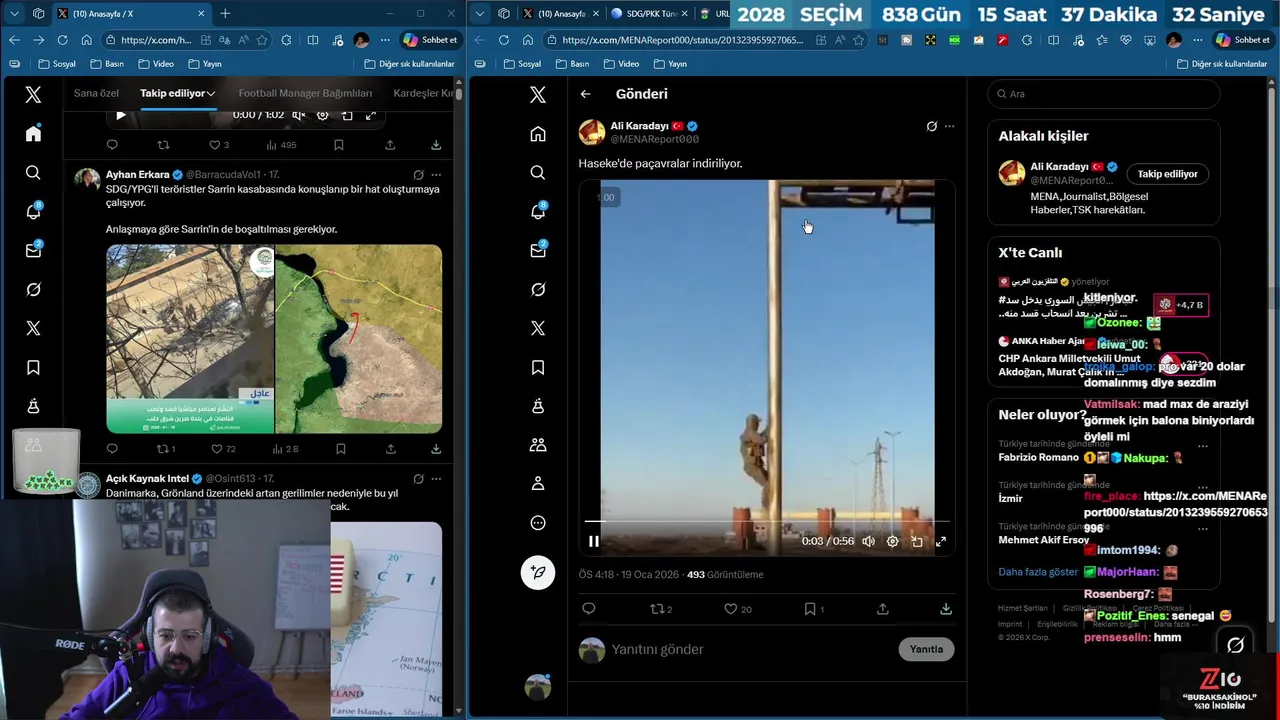Viewport: 1280px width, 720px height.
Task: Open more options on Ayhan Erkara's post
Action: coord(436,174)
